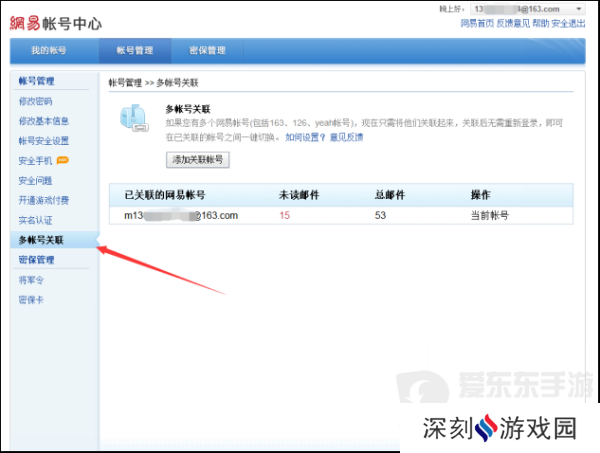Open 安全问题 in the sidebar
The width and height of the screenshot is (600, 453).
35,181
